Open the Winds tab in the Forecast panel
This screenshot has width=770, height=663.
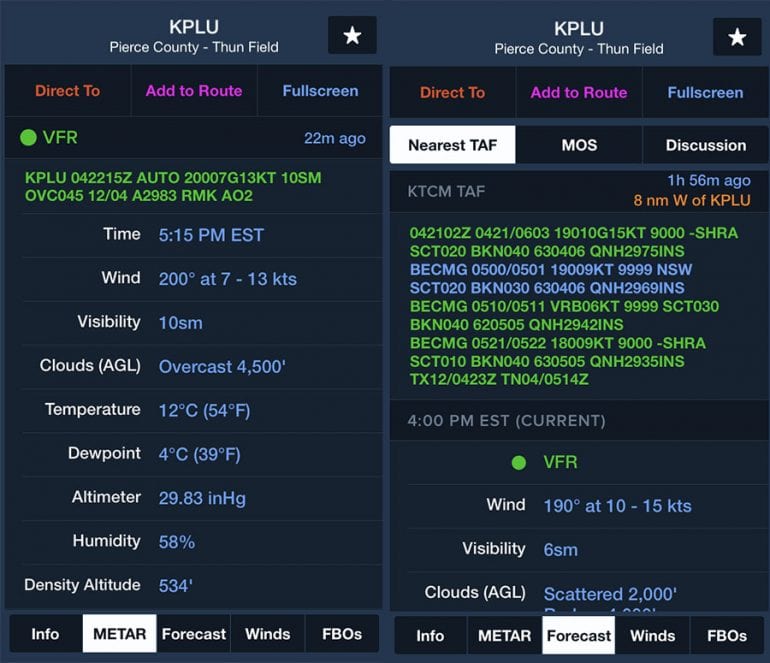click(653, 635)
